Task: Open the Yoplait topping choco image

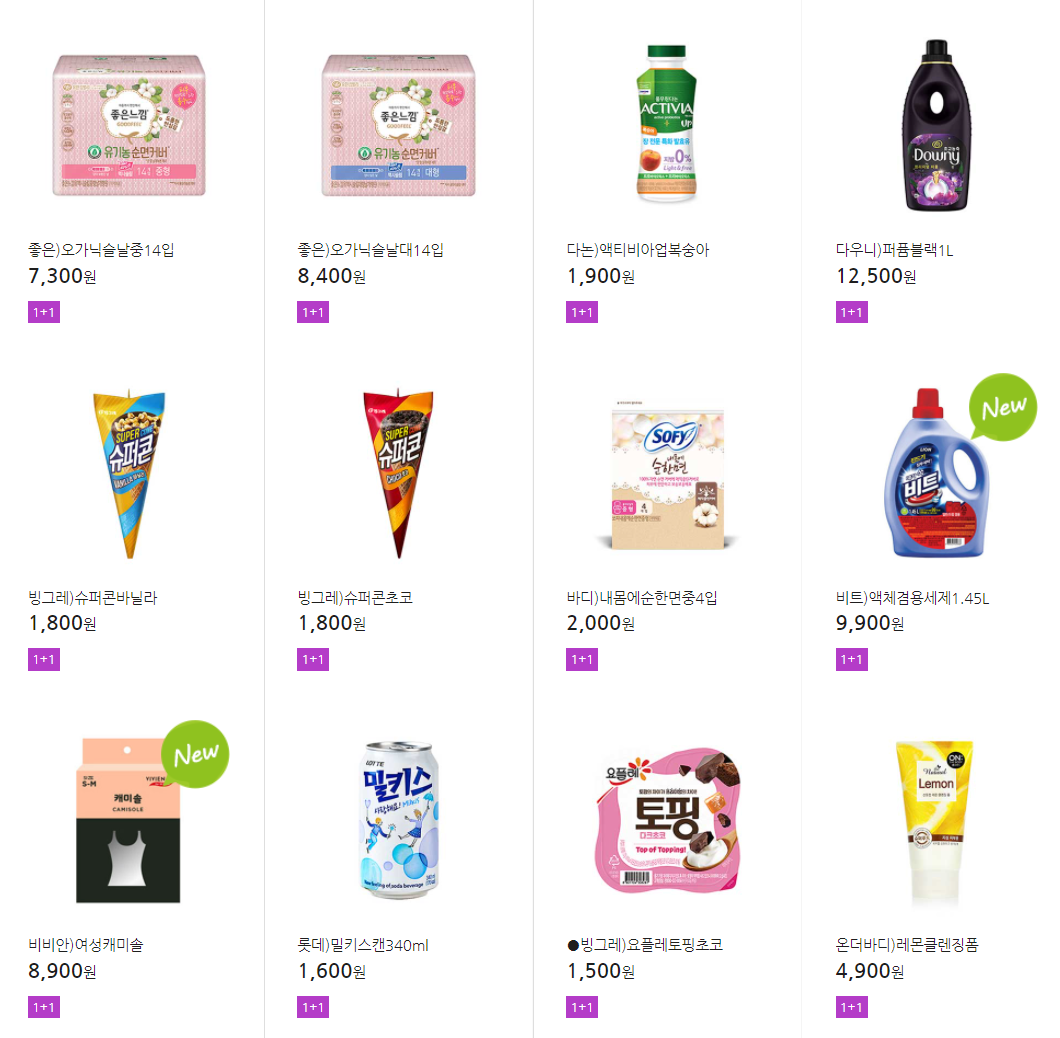Action: [667, 820]
